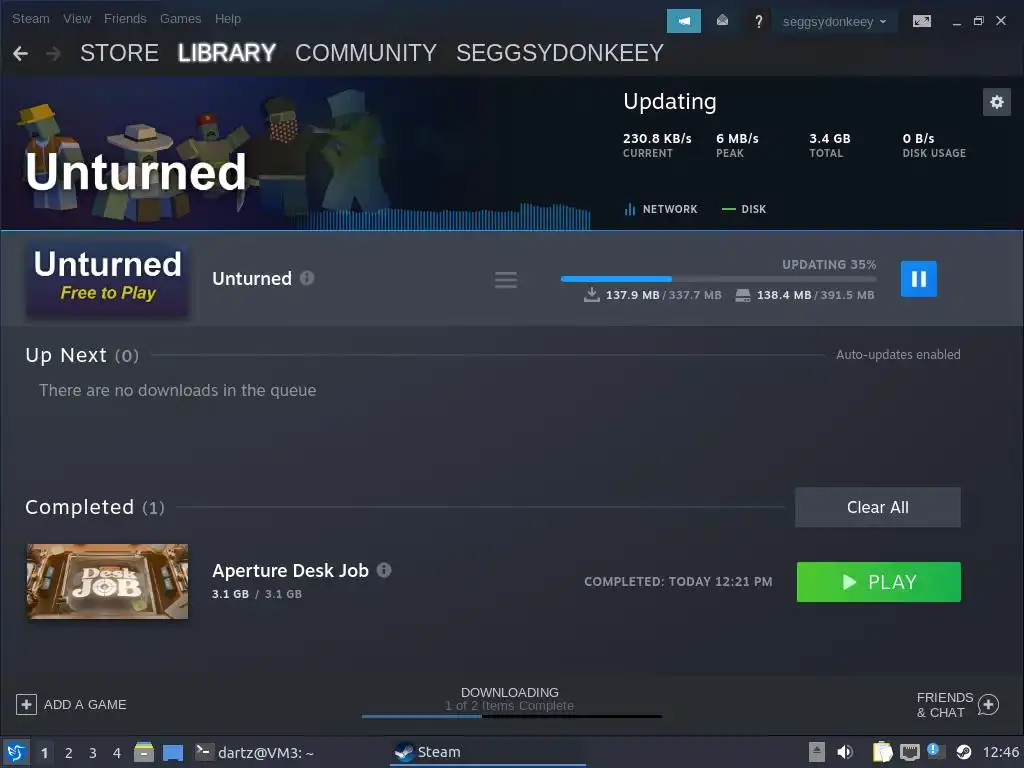Click the Unturned Free to Play thumbnail
Screen dimensions: 1024x768
(x=108, y=279)
